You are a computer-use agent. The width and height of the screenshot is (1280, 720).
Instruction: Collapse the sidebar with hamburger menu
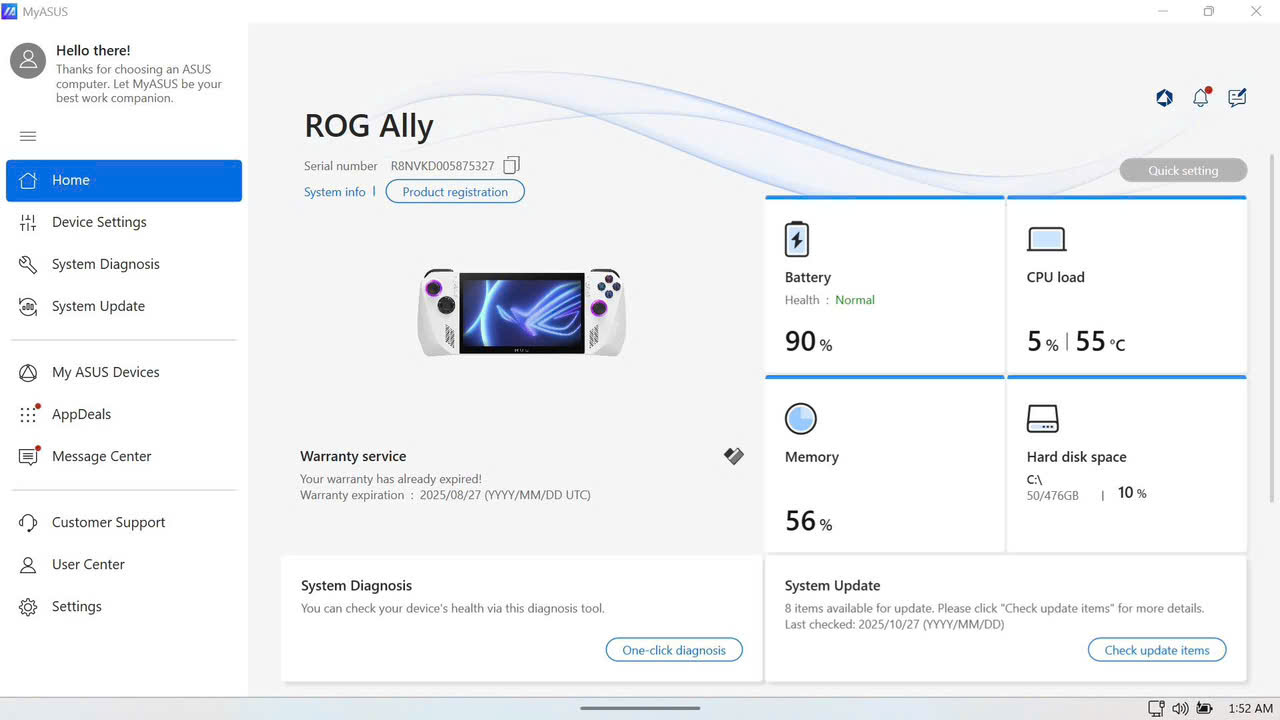[28, 136]
